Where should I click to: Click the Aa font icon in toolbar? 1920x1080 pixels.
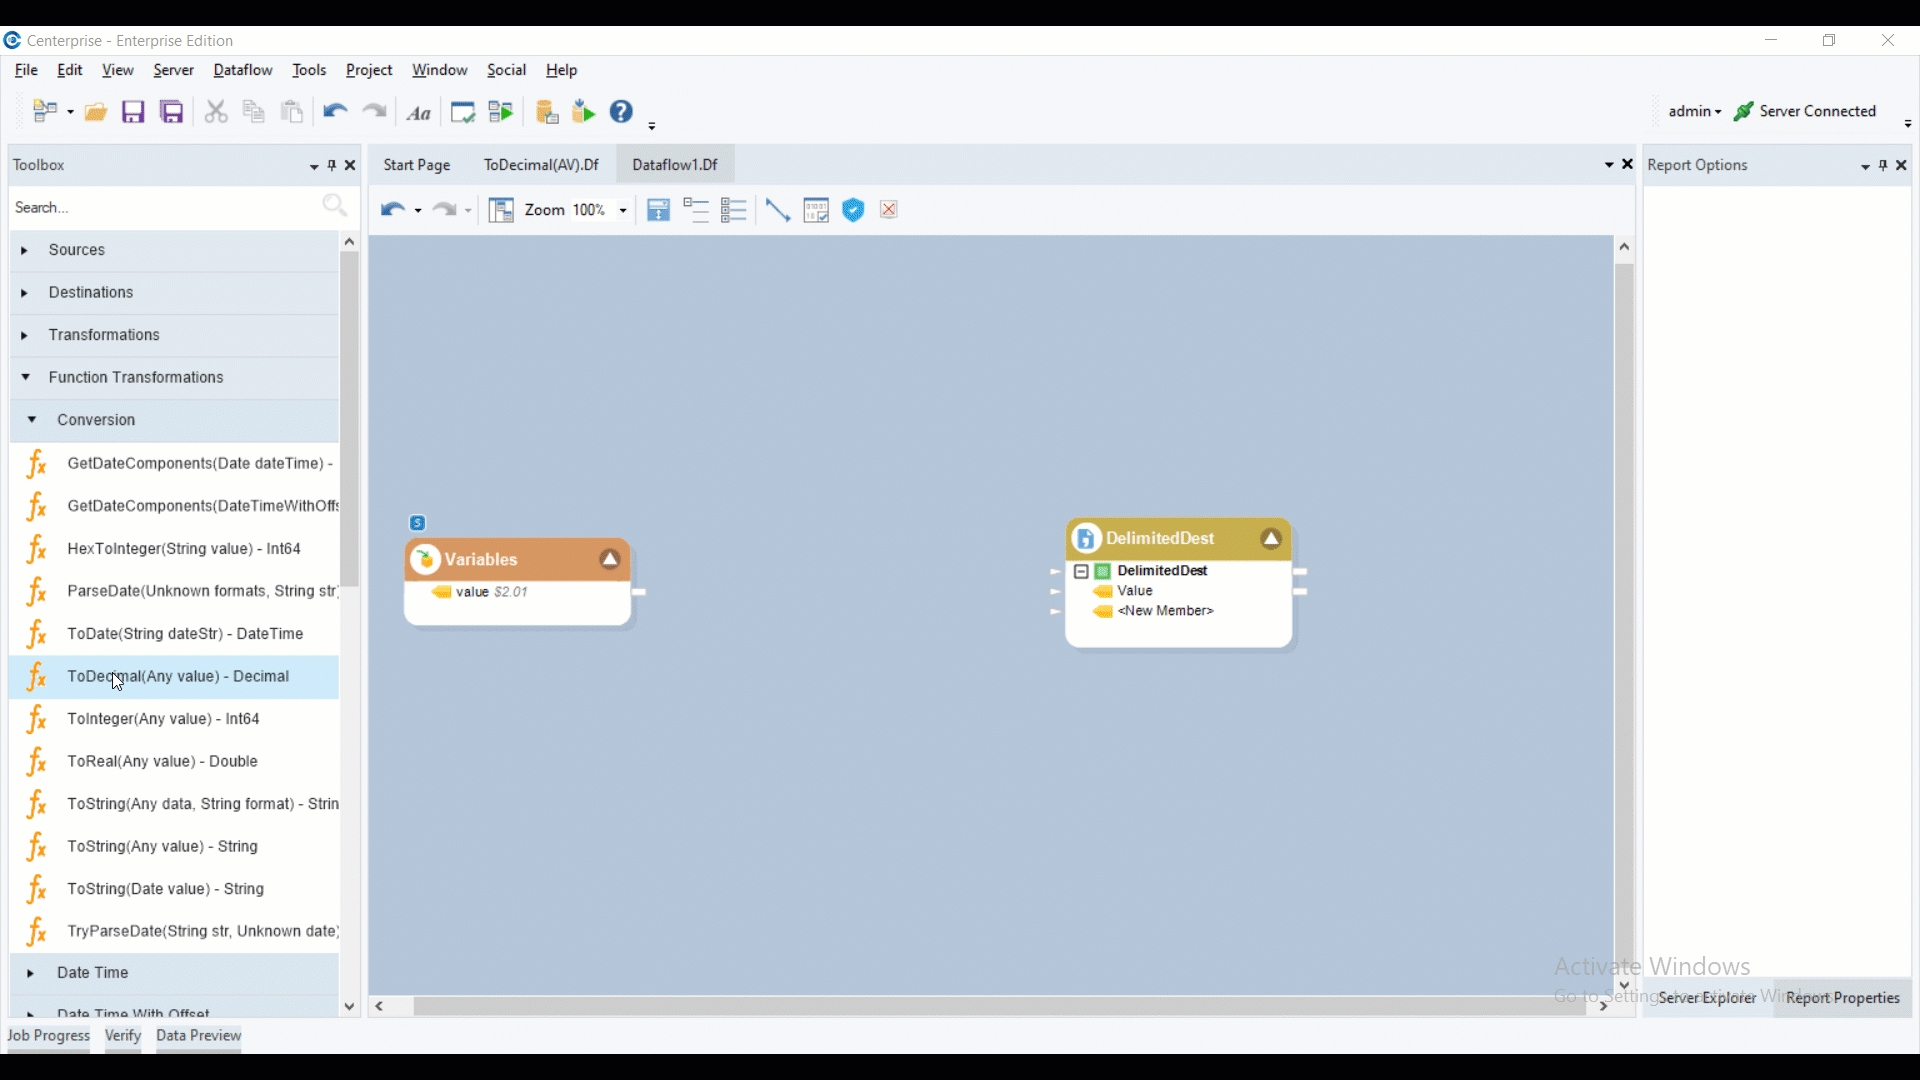click(x=420, y=113)
